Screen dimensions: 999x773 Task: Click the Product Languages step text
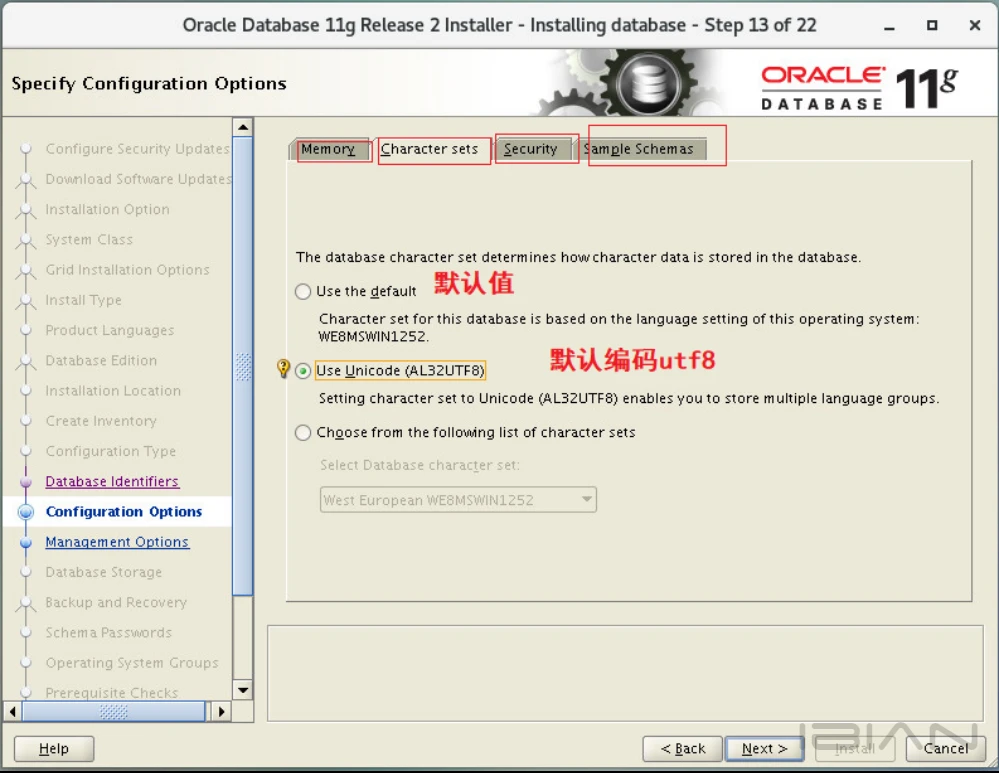110,331
